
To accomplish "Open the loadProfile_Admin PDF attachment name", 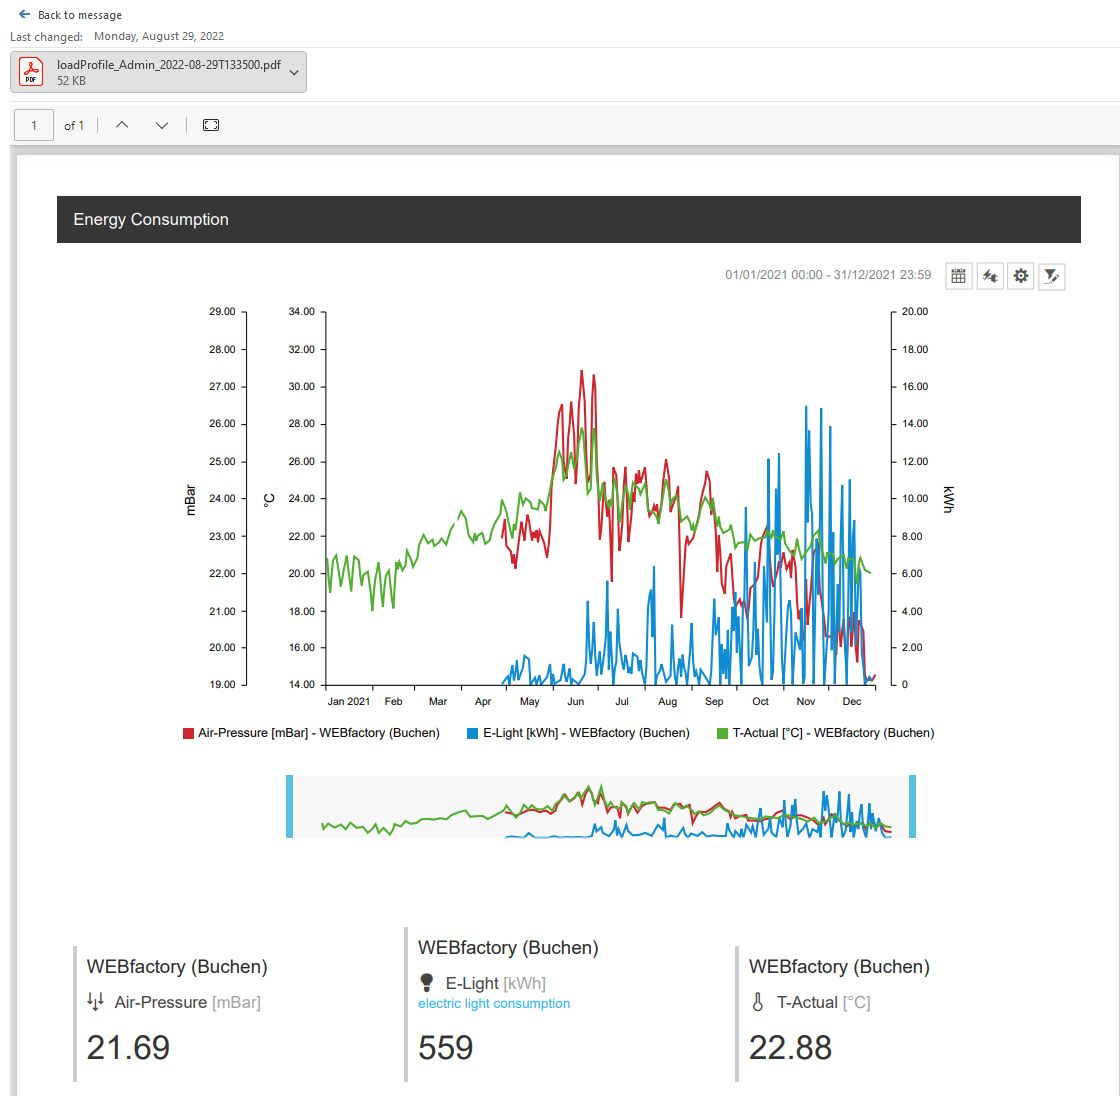I will 168,65.
